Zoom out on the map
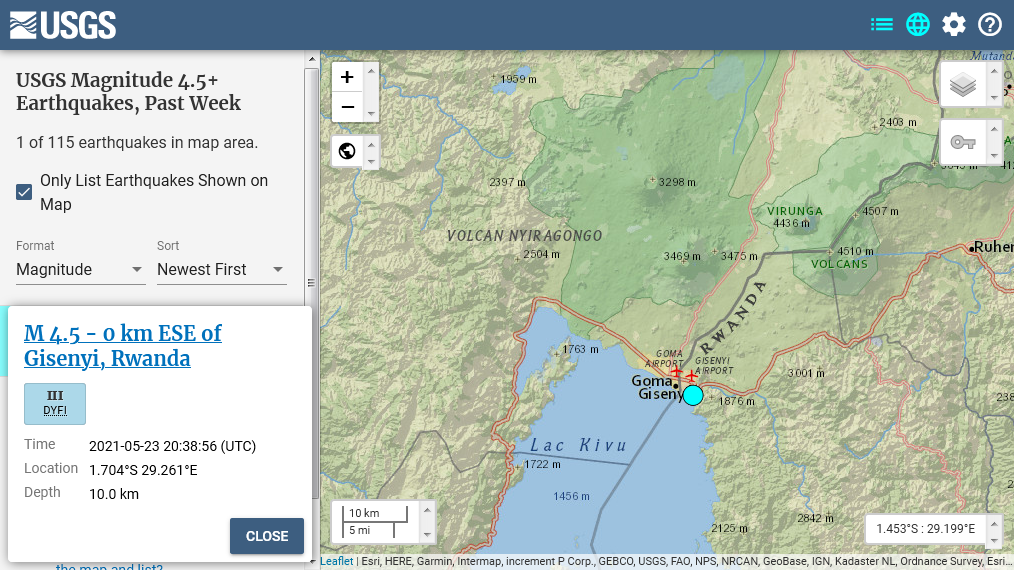Viewport: 1014px width, 570px height. [347, 107]
